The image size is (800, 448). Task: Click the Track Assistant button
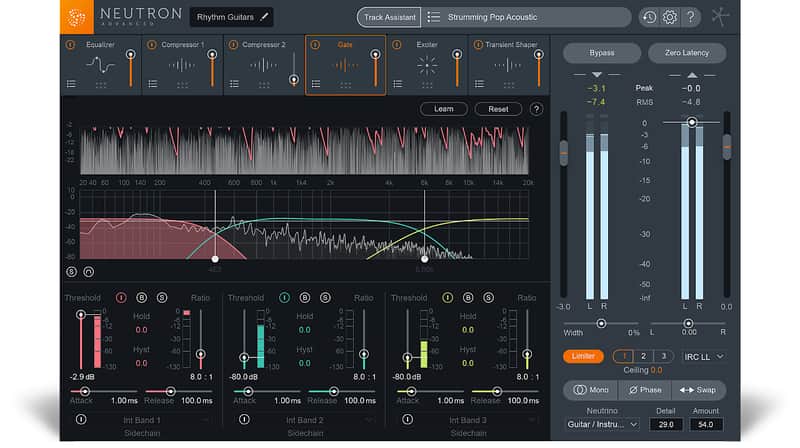coord(389,17)
